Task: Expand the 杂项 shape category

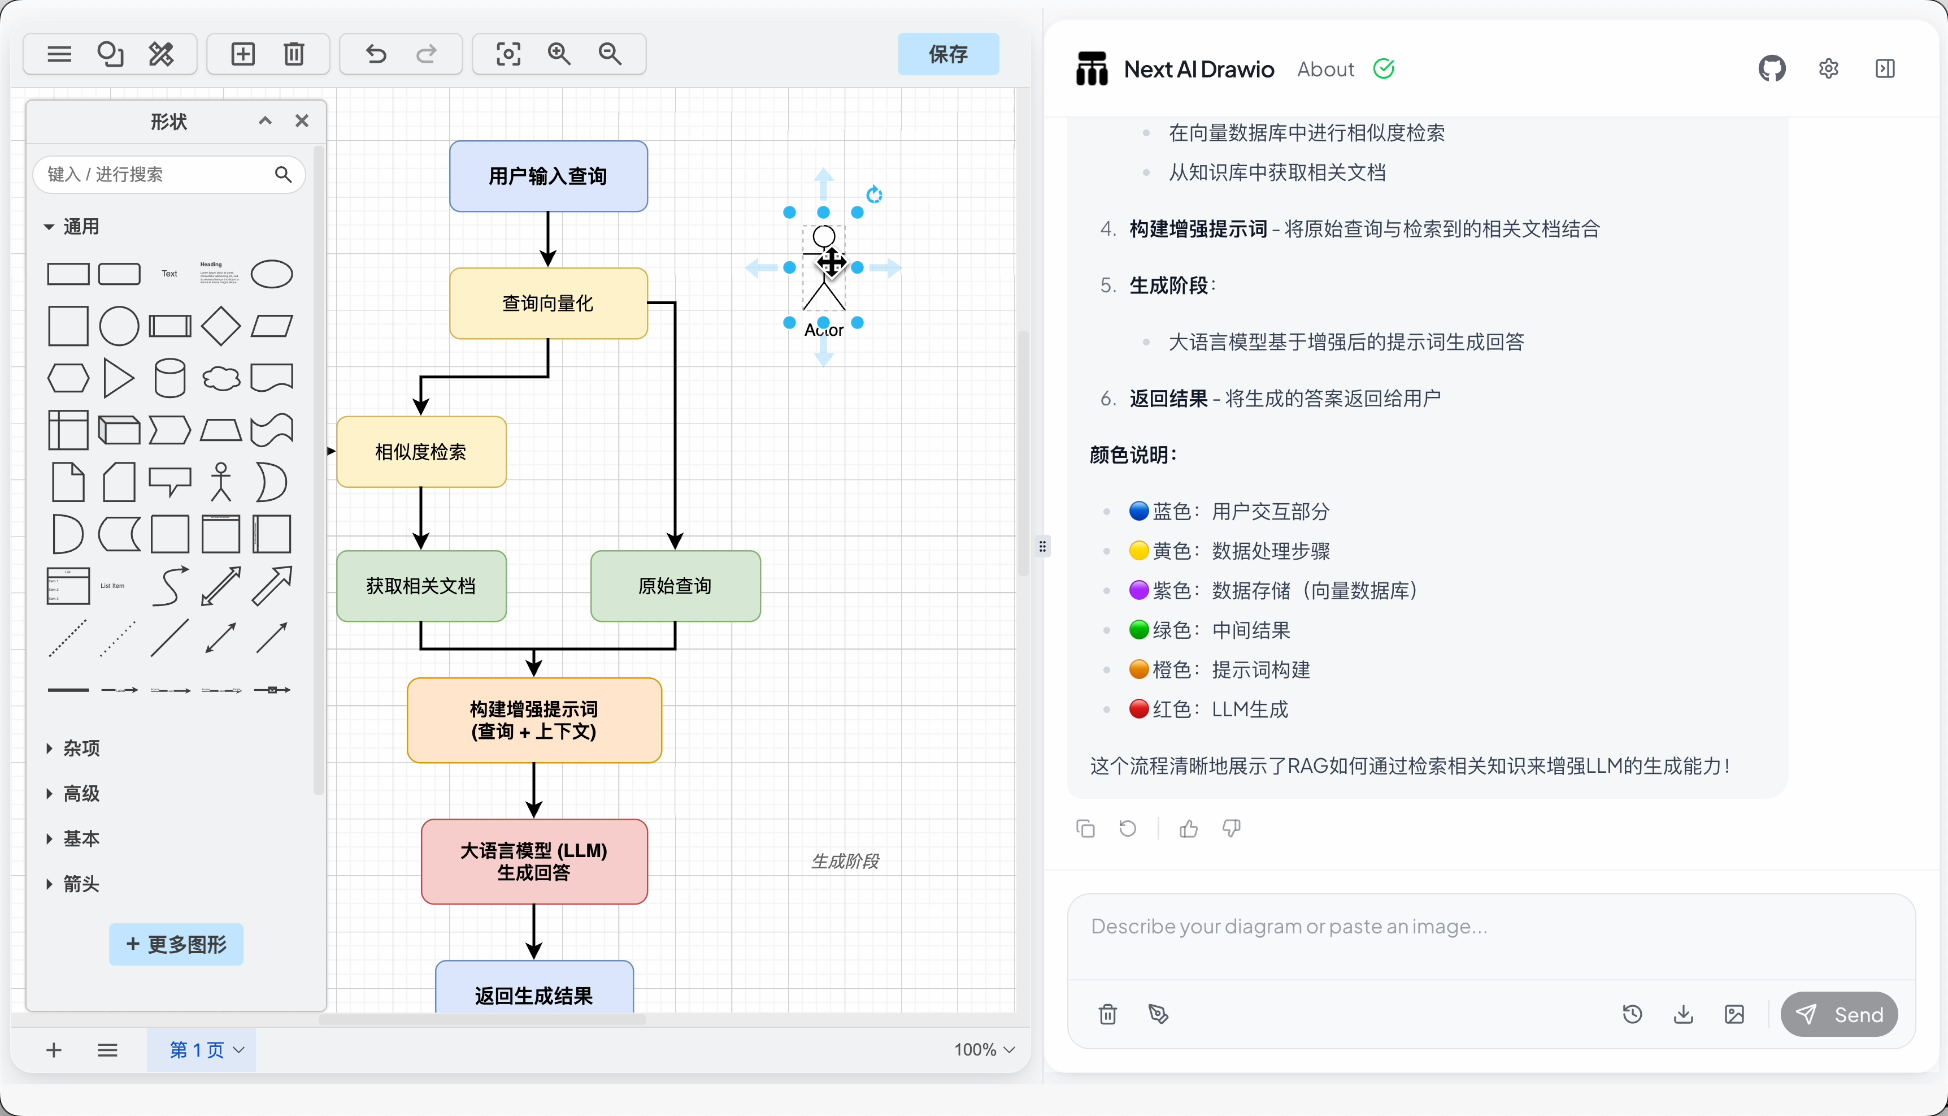Action: [81, 748]
